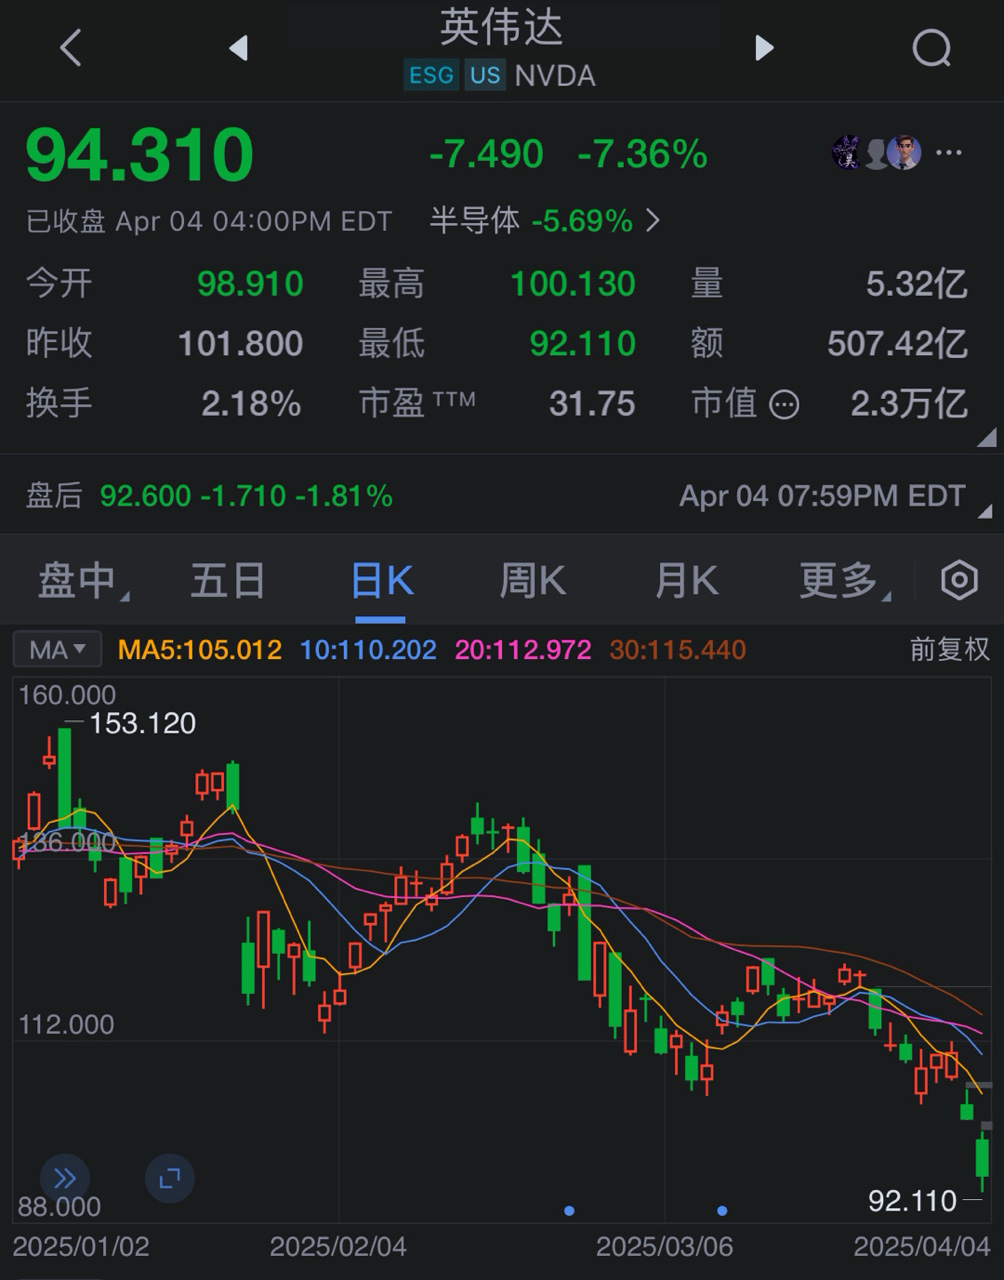The height and width of the screenshot is (1280, 1004).
Task: Select the 周K weekly tab
Action: click(x=533, y=580)
